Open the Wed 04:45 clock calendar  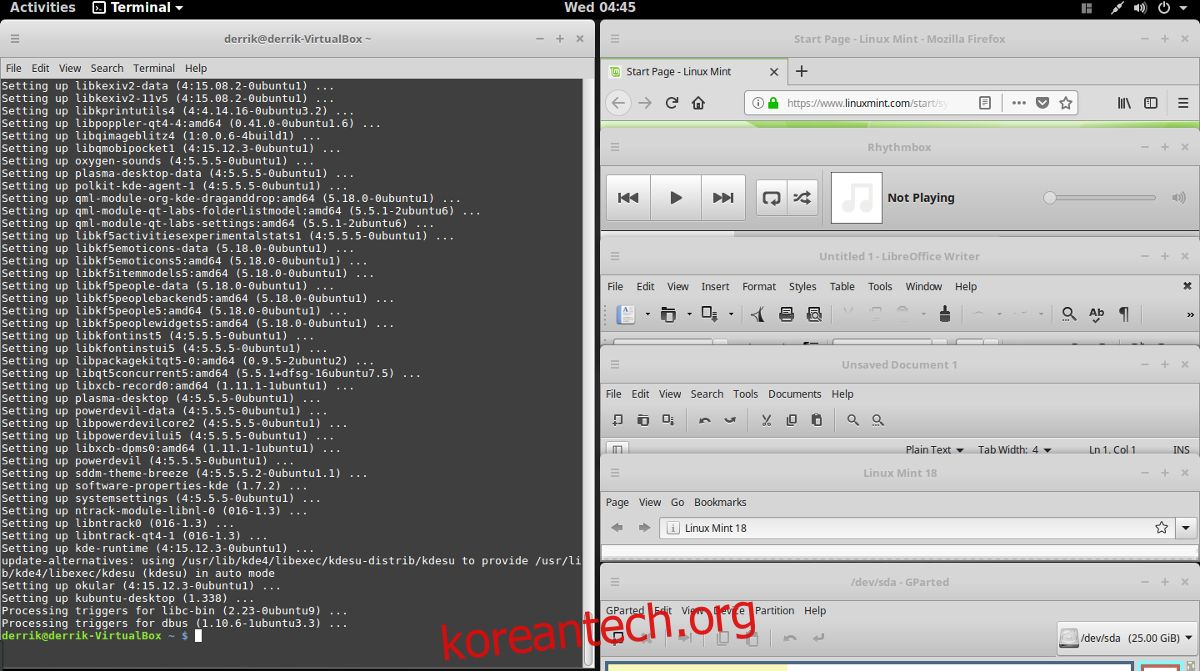pos(600,8)
